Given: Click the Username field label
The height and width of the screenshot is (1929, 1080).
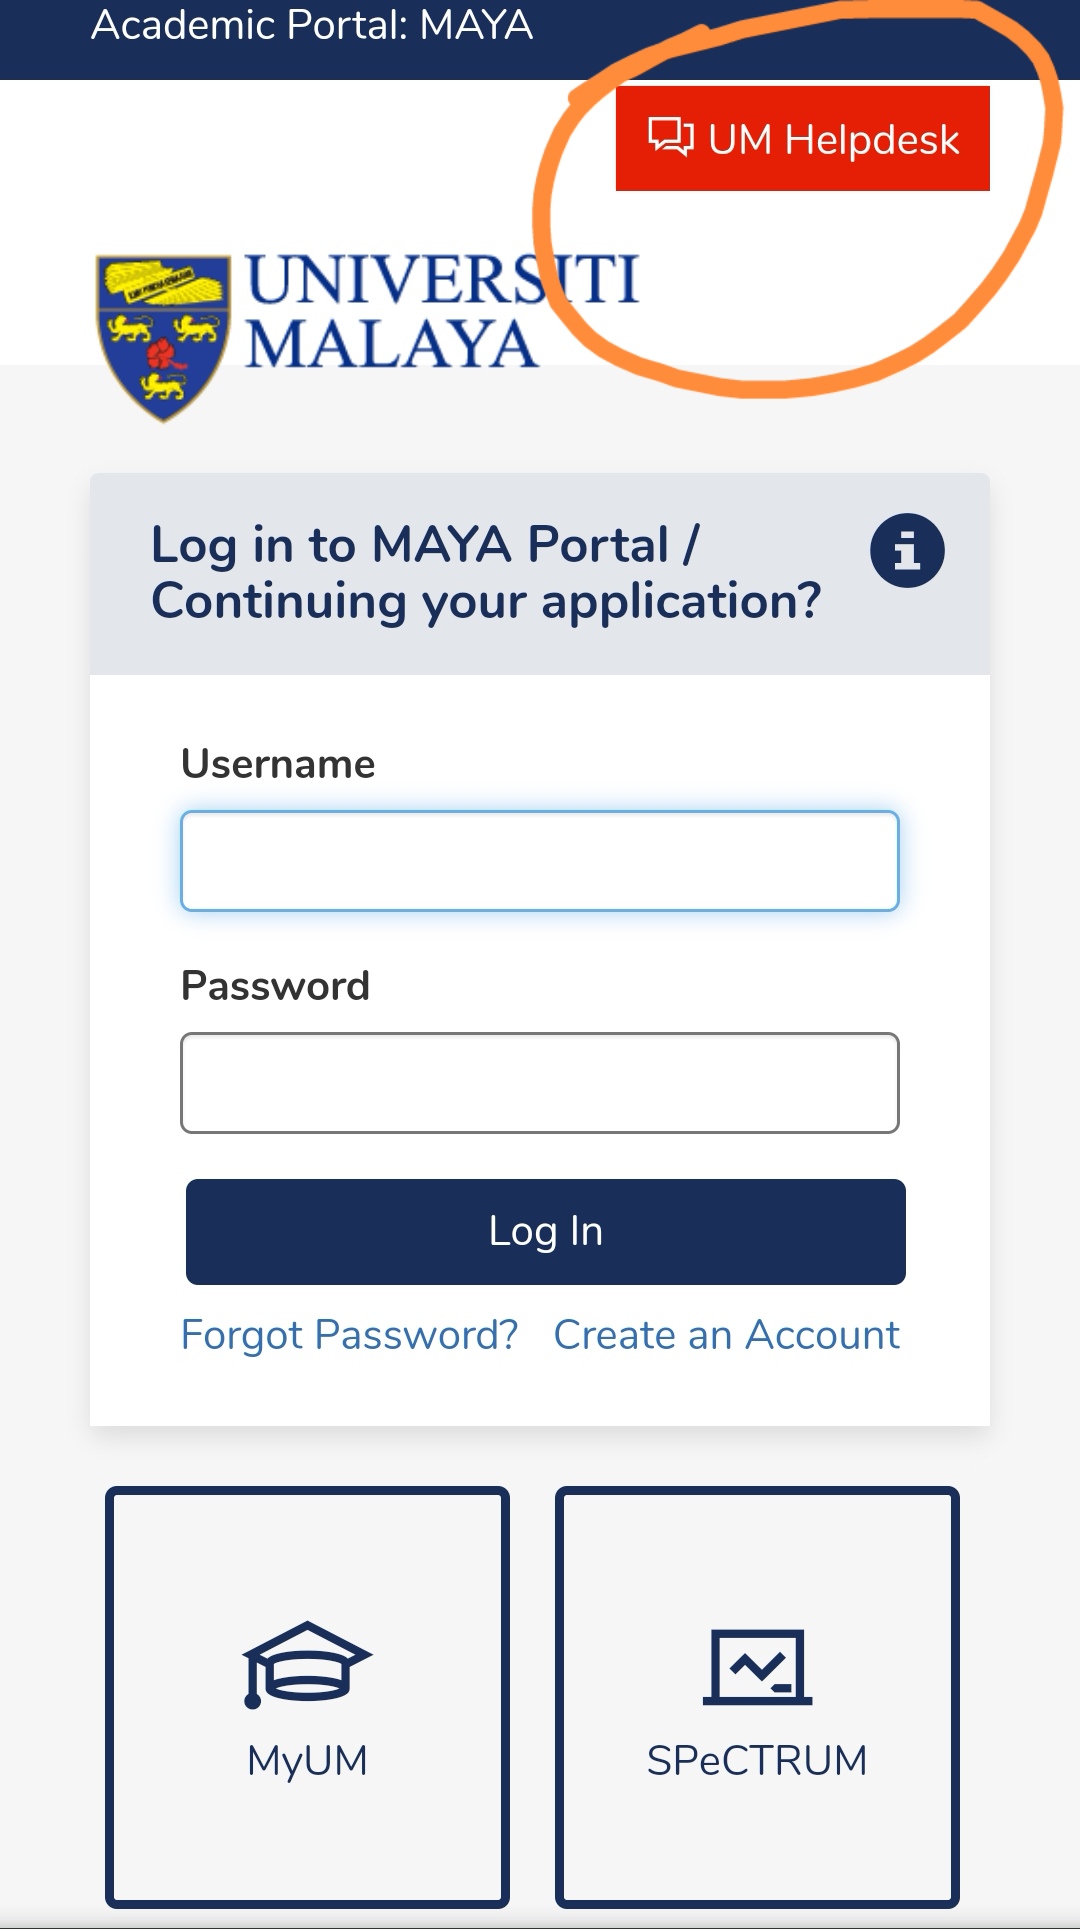Looking at the screenshot, I should [x=278, y=764].
